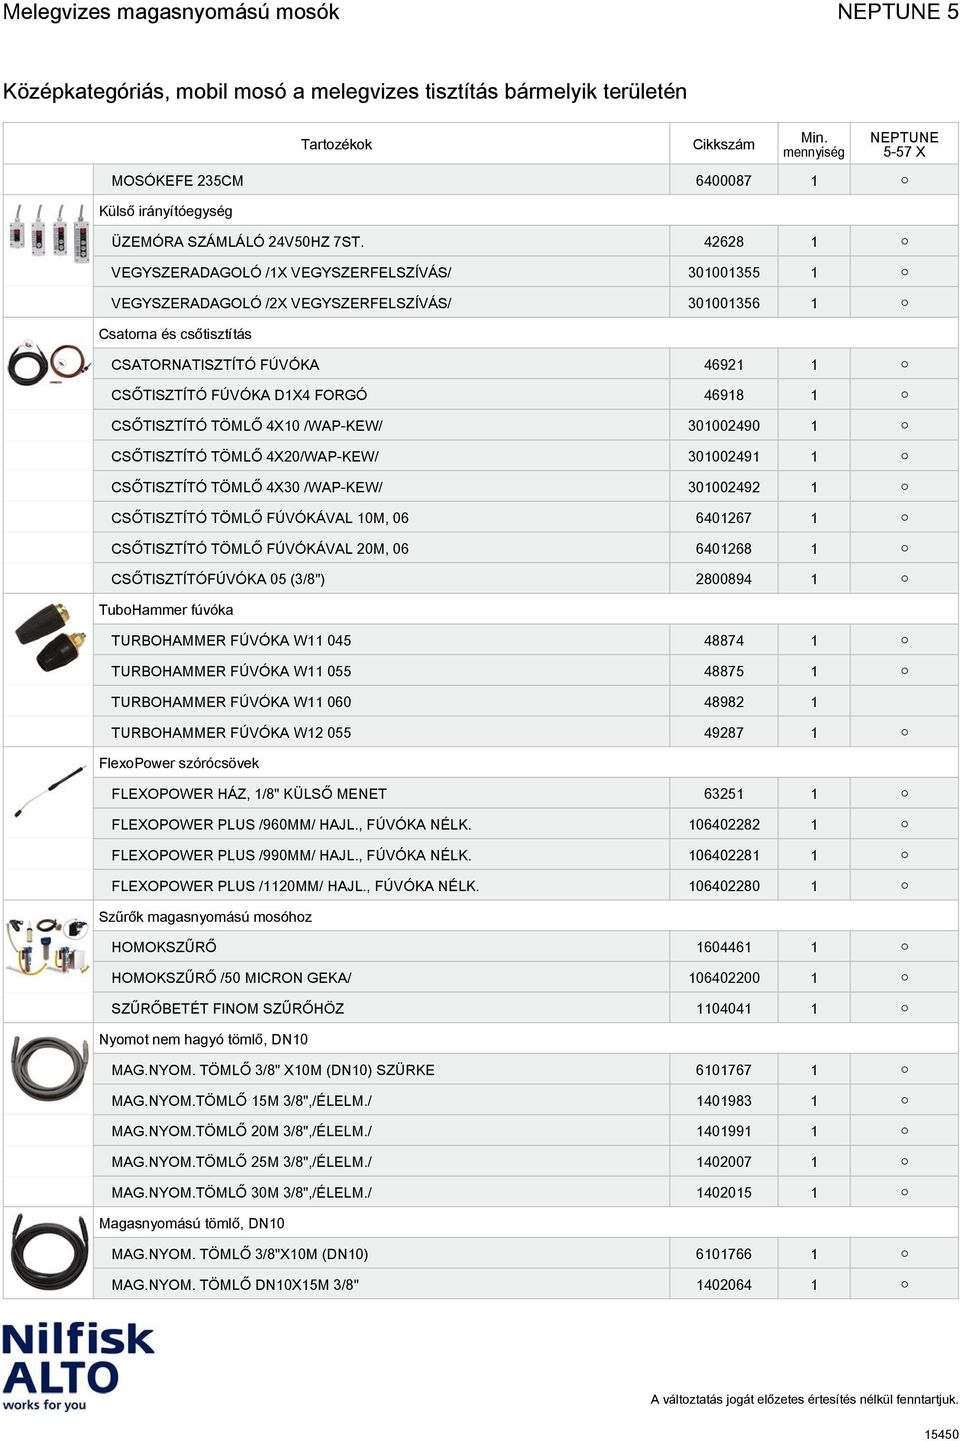
Task: Click the drain cleaning hose product image
Action: (x=49, y=363)
